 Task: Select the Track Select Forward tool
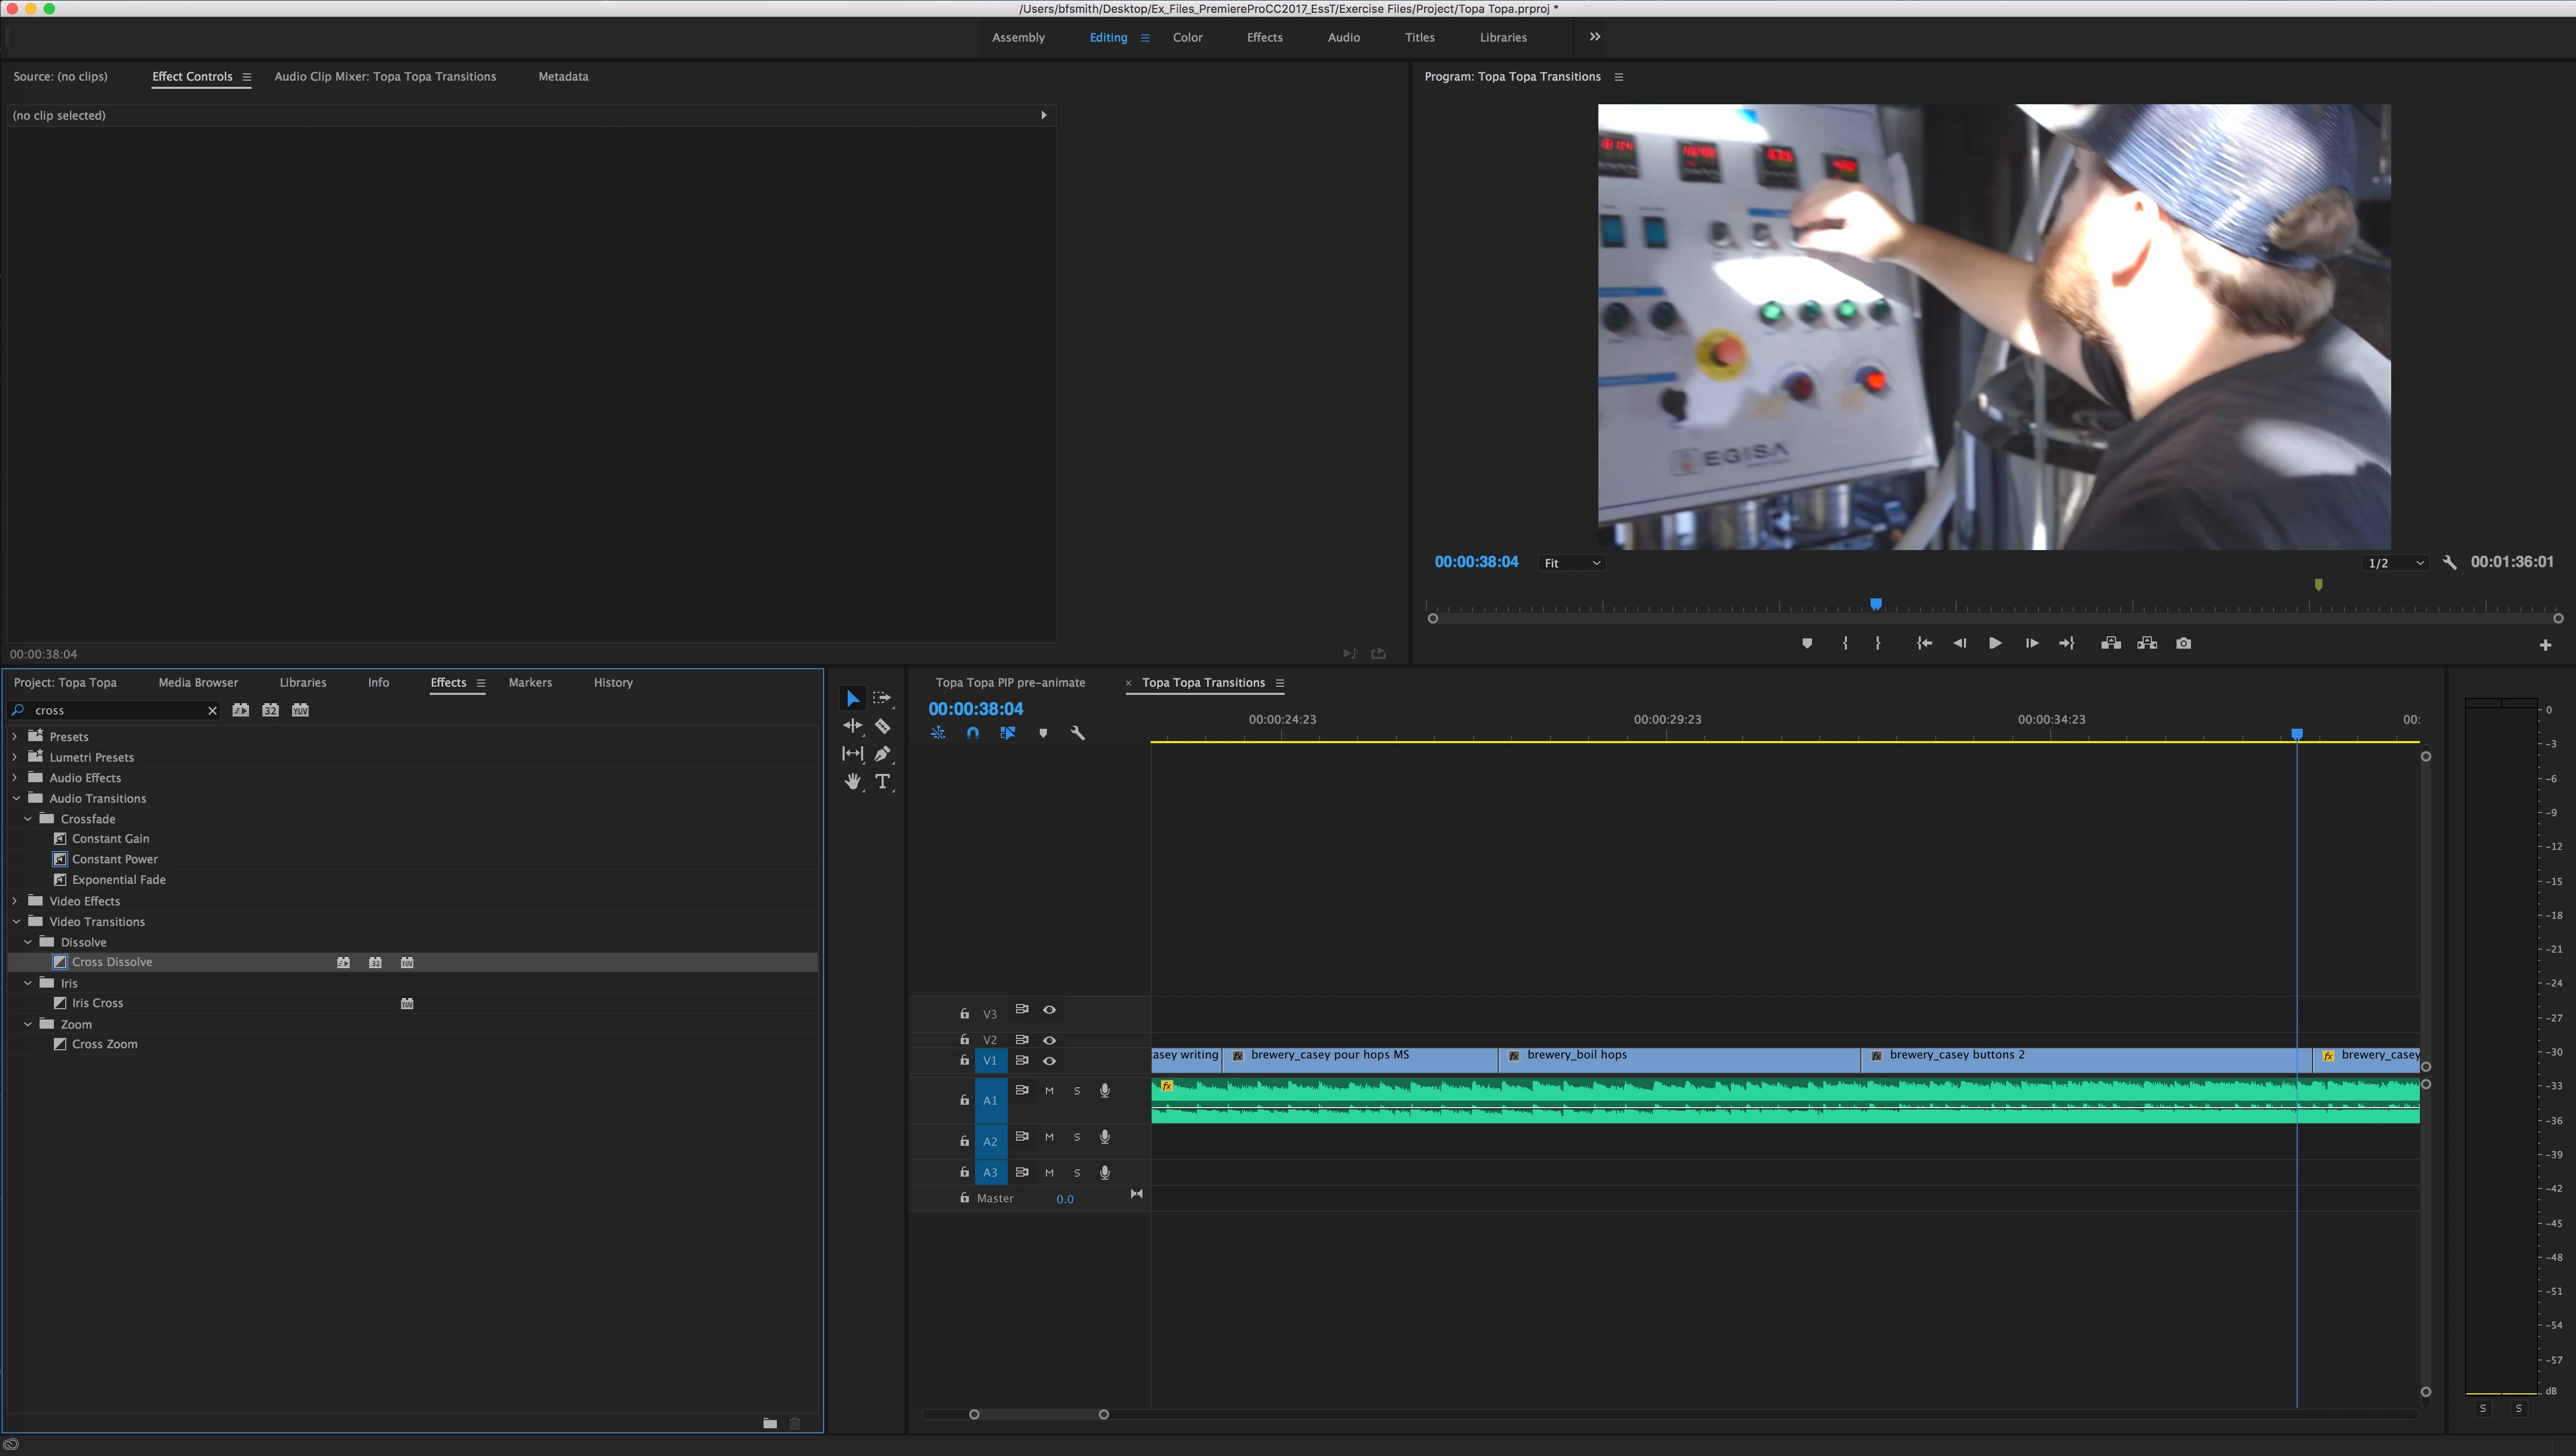click(x=882, y=698)
